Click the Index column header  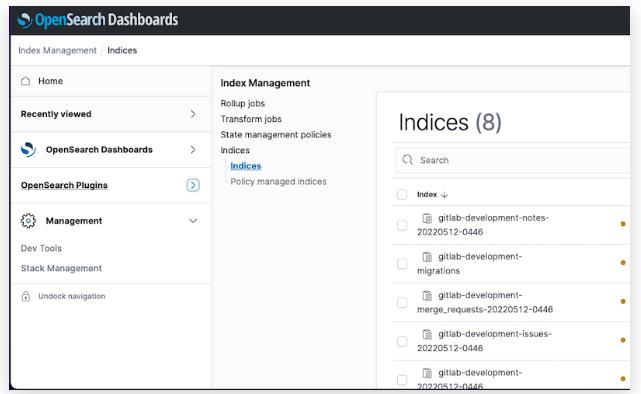tap(427, 195)
